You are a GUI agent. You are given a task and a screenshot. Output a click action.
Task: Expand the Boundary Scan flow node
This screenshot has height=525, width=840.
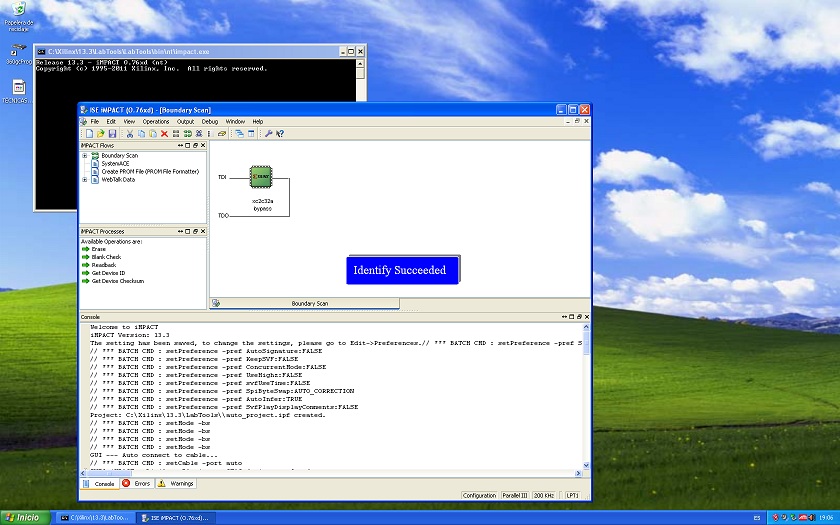tap(84, 156)
